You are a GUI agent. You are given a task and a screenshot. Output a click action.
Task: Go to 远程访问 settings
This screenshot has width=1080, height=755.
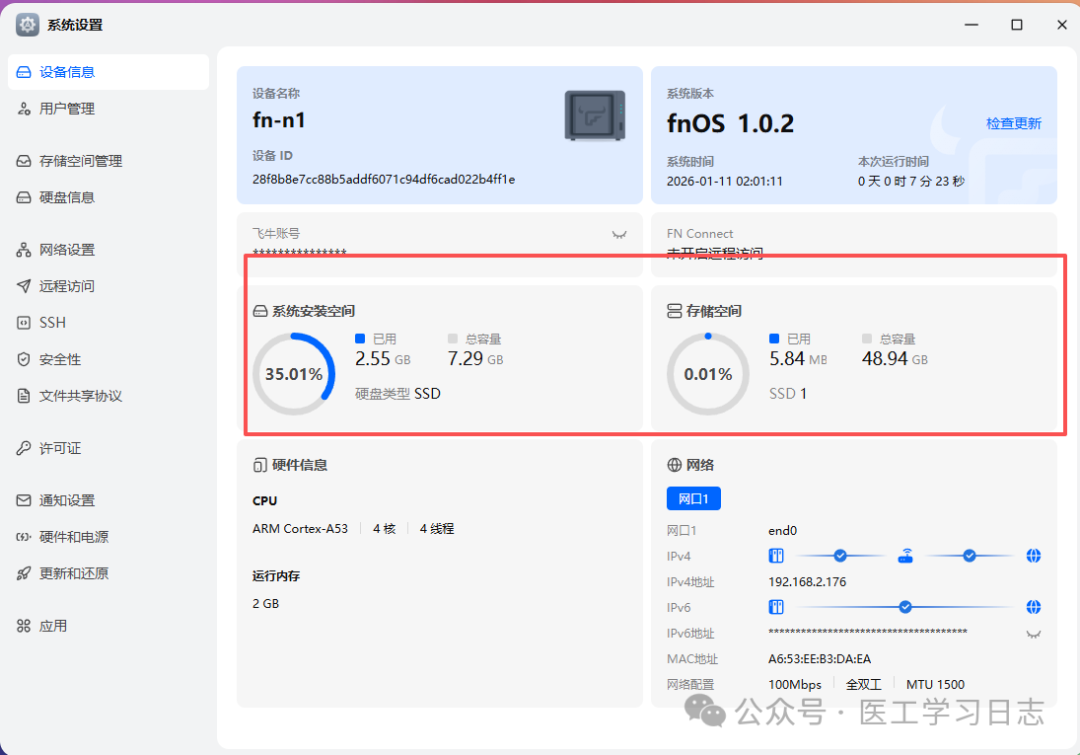67,286
